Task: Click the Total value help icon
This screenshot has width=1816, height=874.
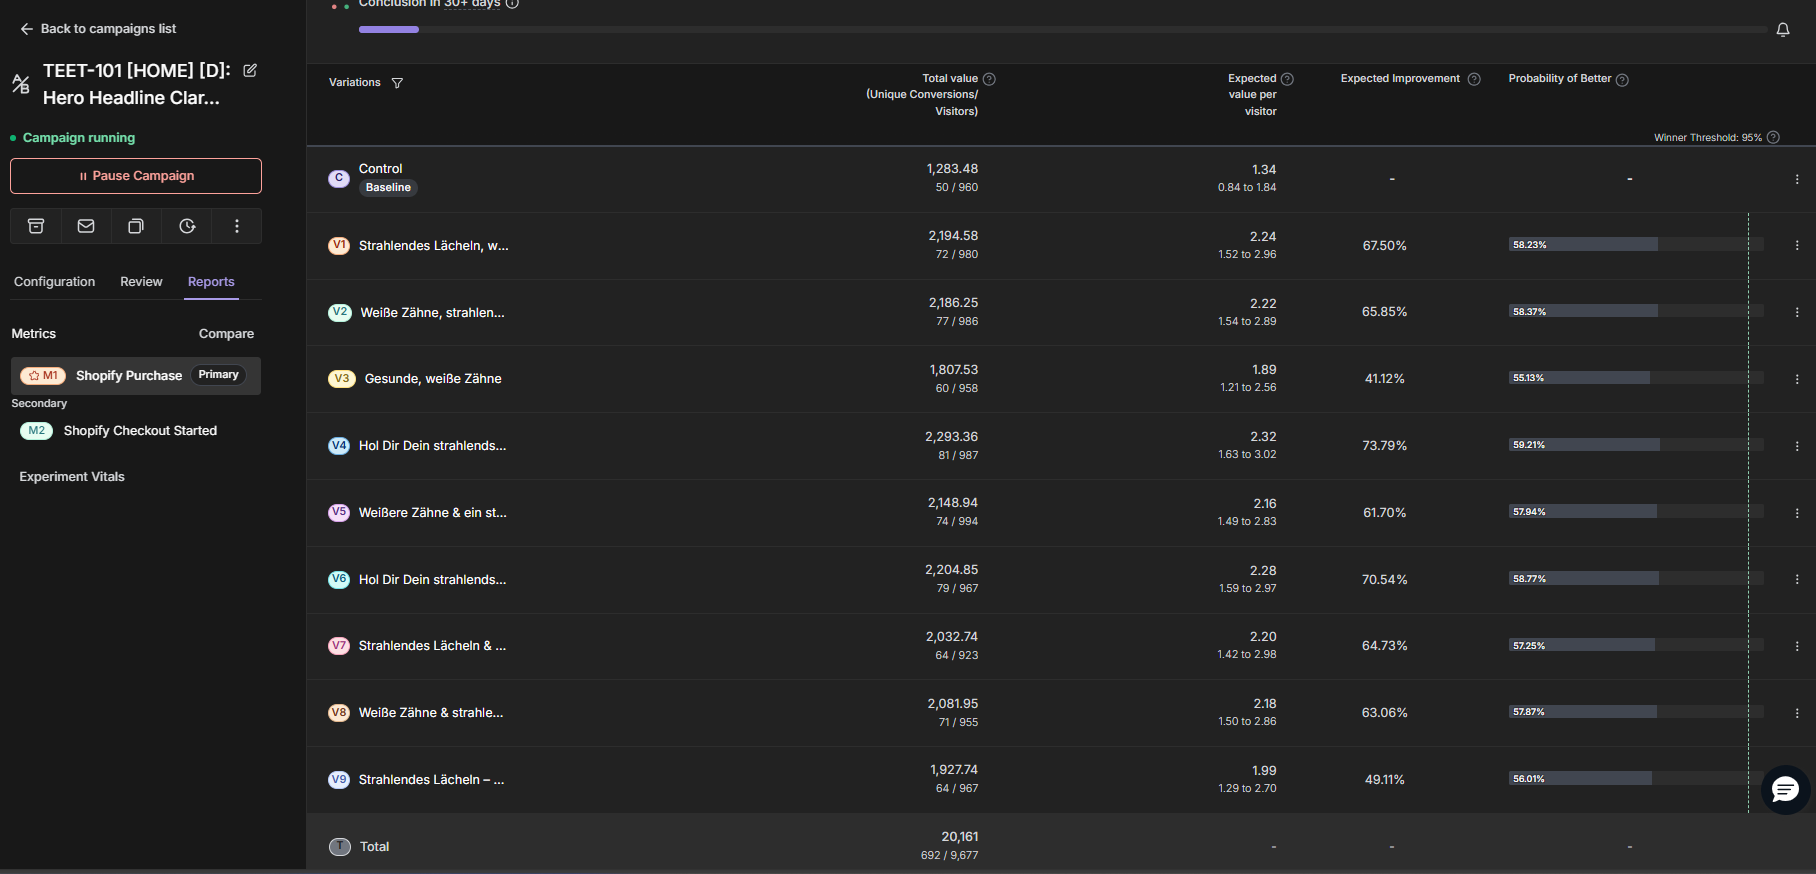Action: point(989,79)
